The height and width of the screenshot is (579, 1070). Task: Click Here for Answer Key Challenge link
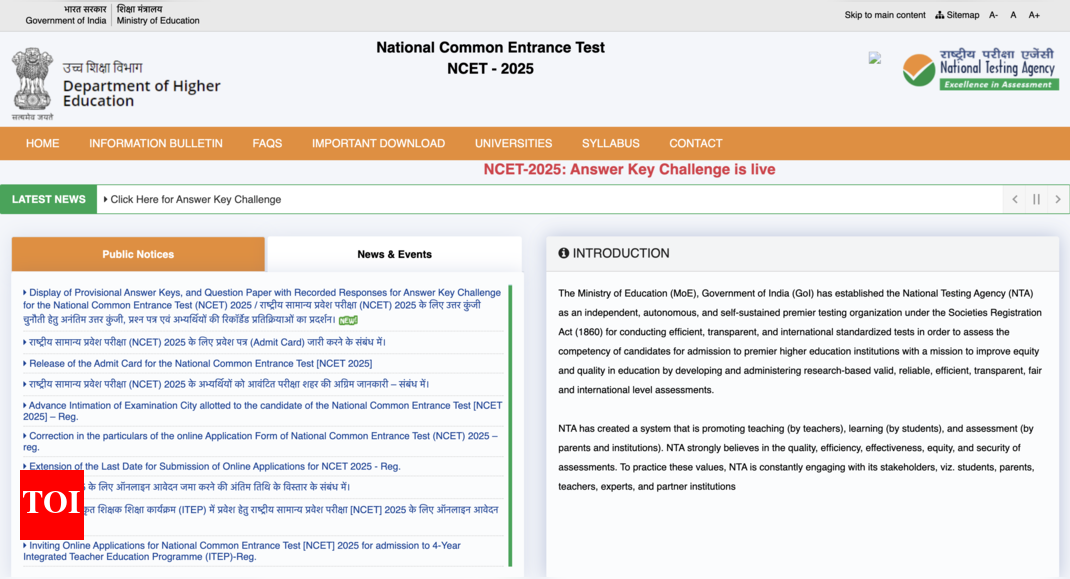click(x=195, y=199)
